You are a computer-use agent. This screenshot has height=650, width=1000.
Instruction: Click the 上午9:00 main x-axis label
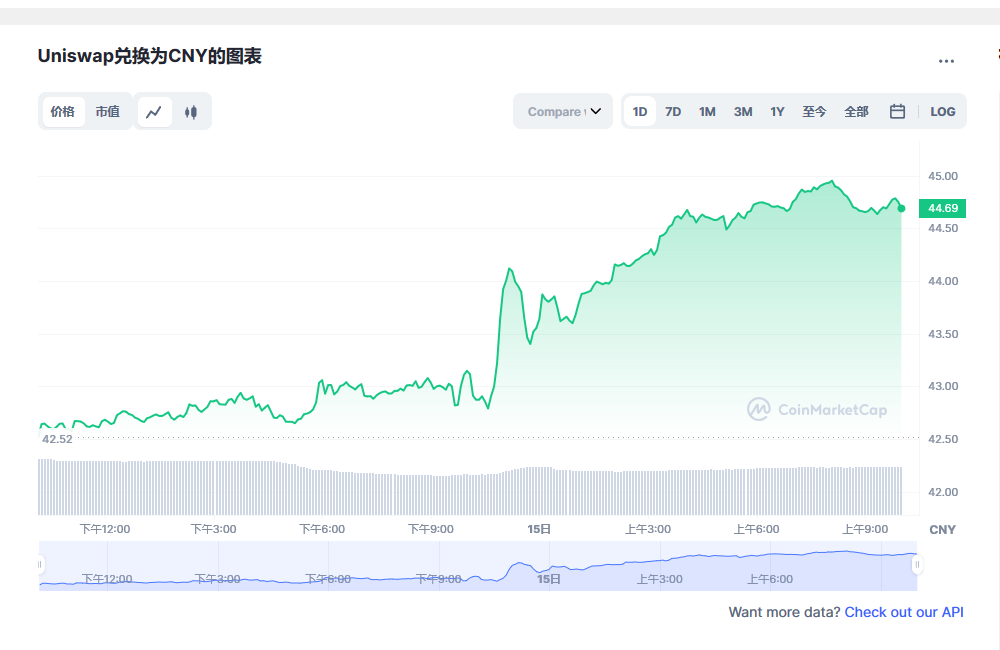point(865,529)
